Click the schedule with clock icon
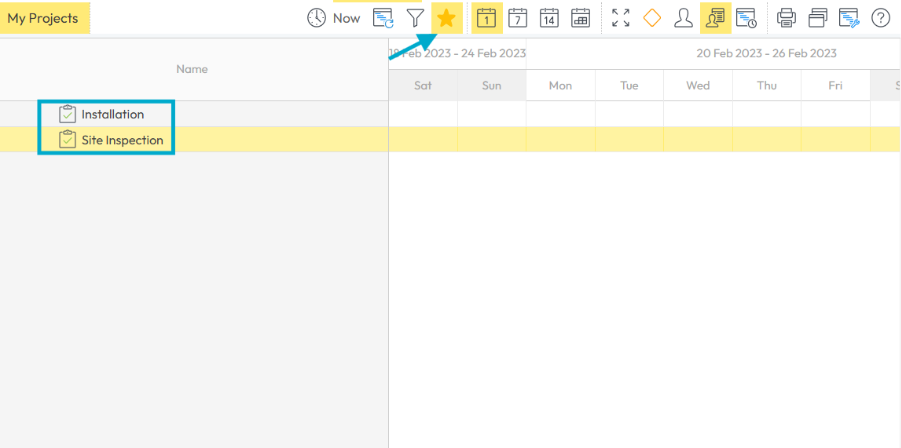 [x=746, y=18]
